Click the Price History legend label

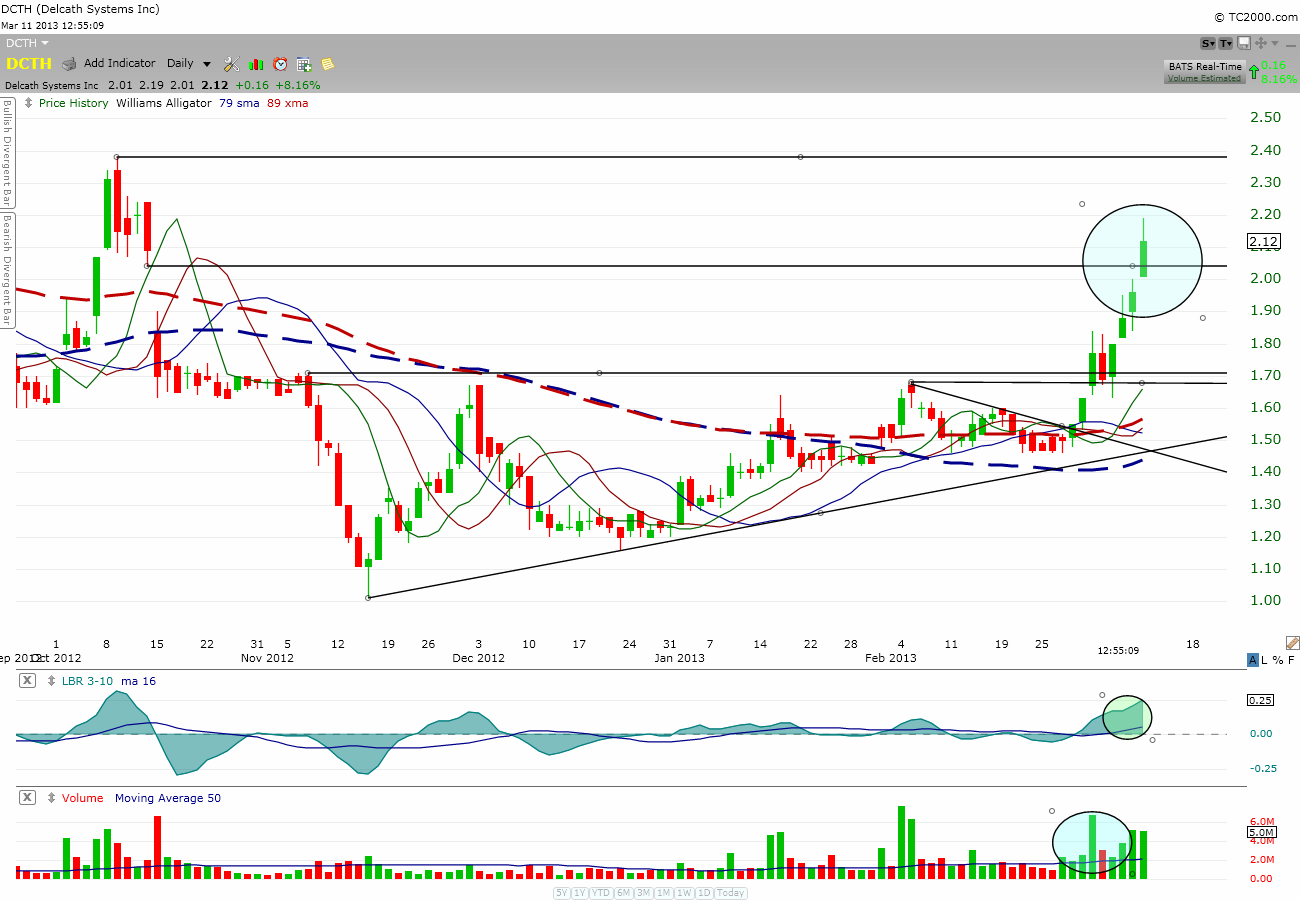(x=73, y=103)
